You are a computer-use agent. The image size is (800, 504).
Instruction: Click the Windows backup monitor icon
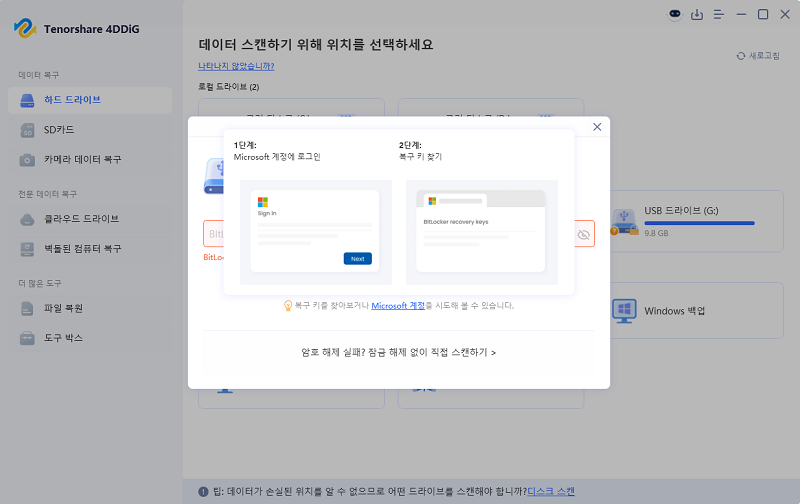click(624, 311)
